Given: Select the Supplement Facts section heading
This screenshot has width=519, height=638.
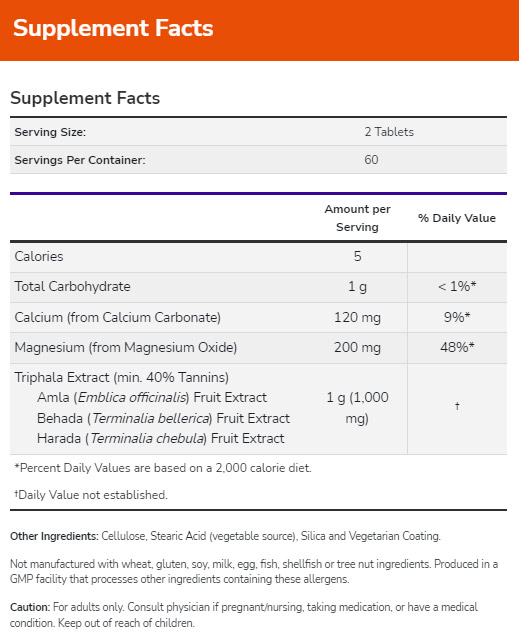Looking at the screenshot, I should 85,98.
